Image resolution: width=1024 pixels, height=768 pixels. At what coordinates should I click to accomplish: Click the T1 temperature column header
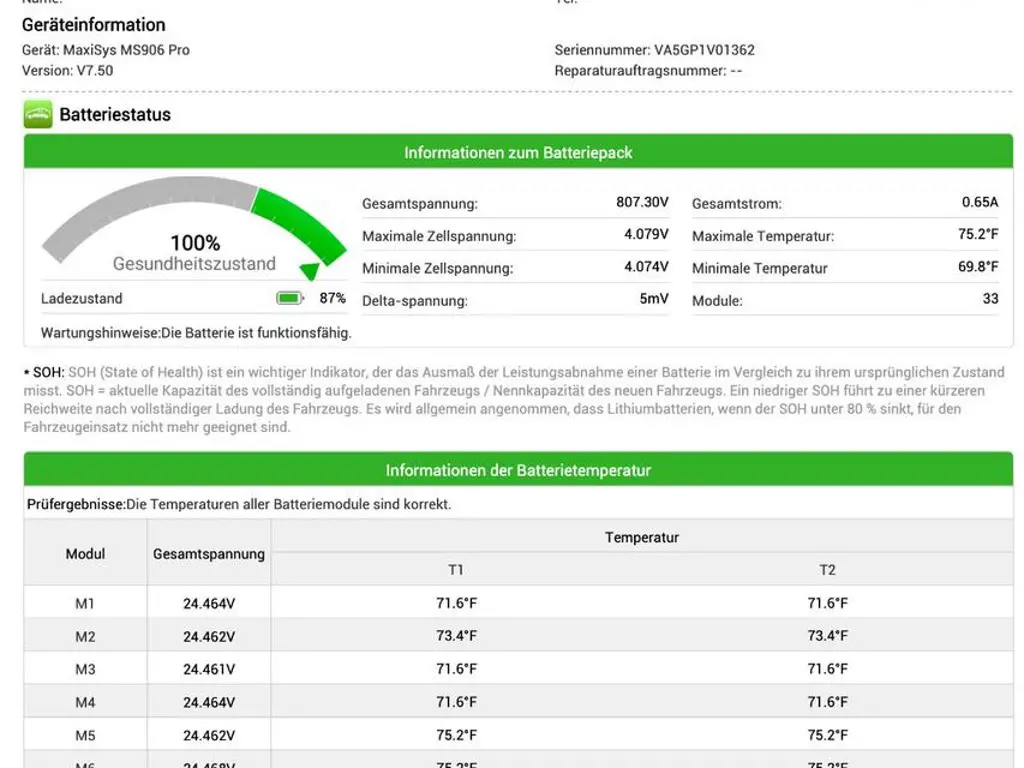click(456, 570)
